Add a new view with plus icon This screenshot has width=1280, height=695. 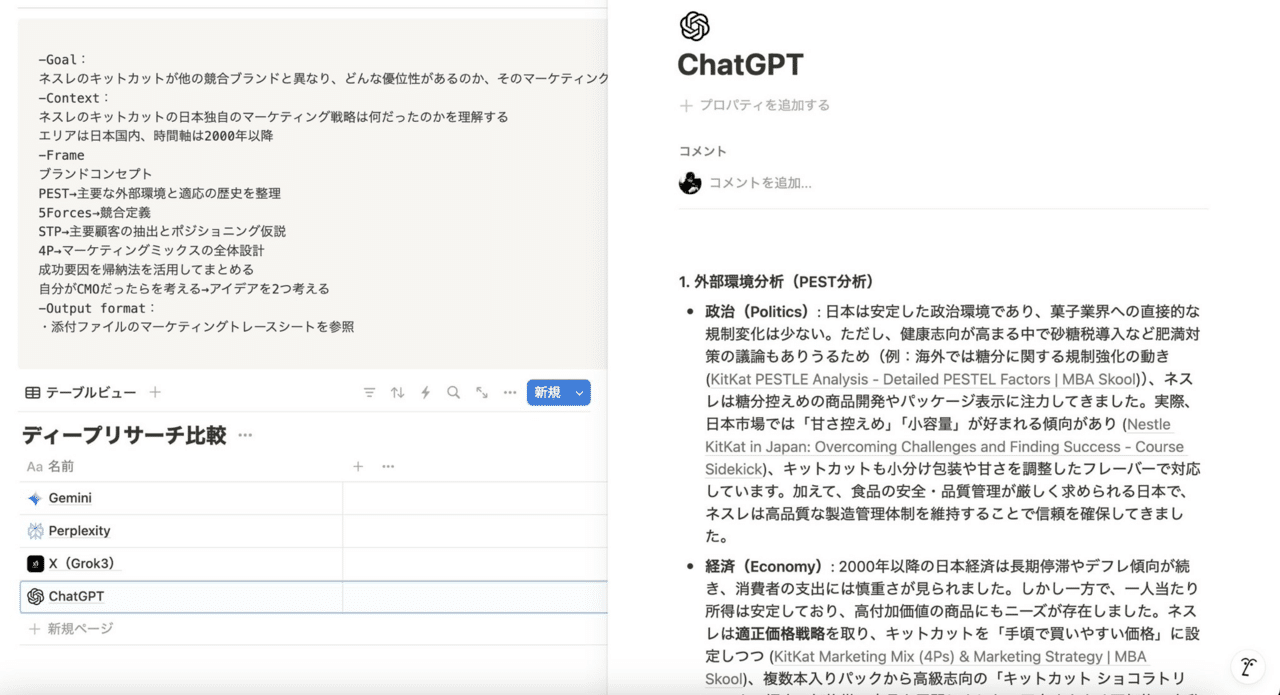point(155,393)
